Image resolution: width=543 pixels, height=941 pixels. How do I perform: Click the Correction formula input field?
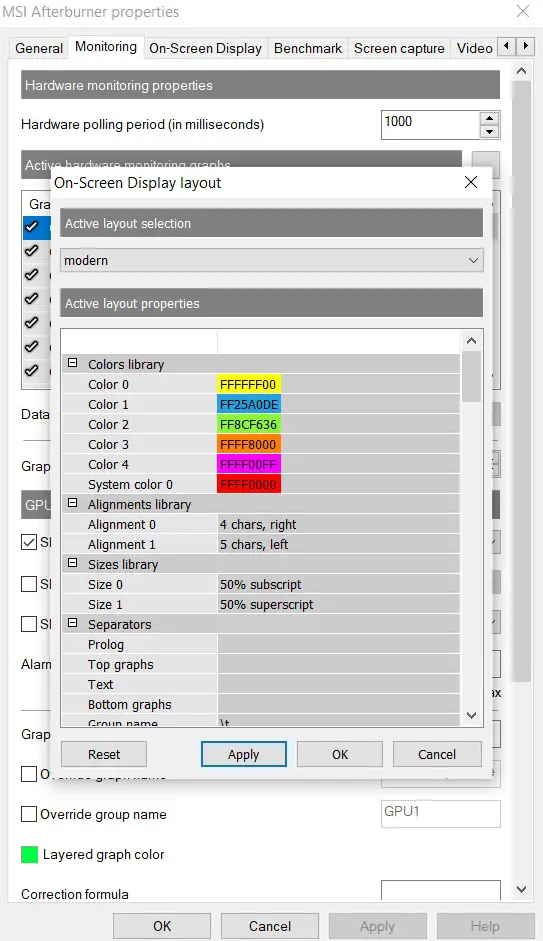coord(440,891)
